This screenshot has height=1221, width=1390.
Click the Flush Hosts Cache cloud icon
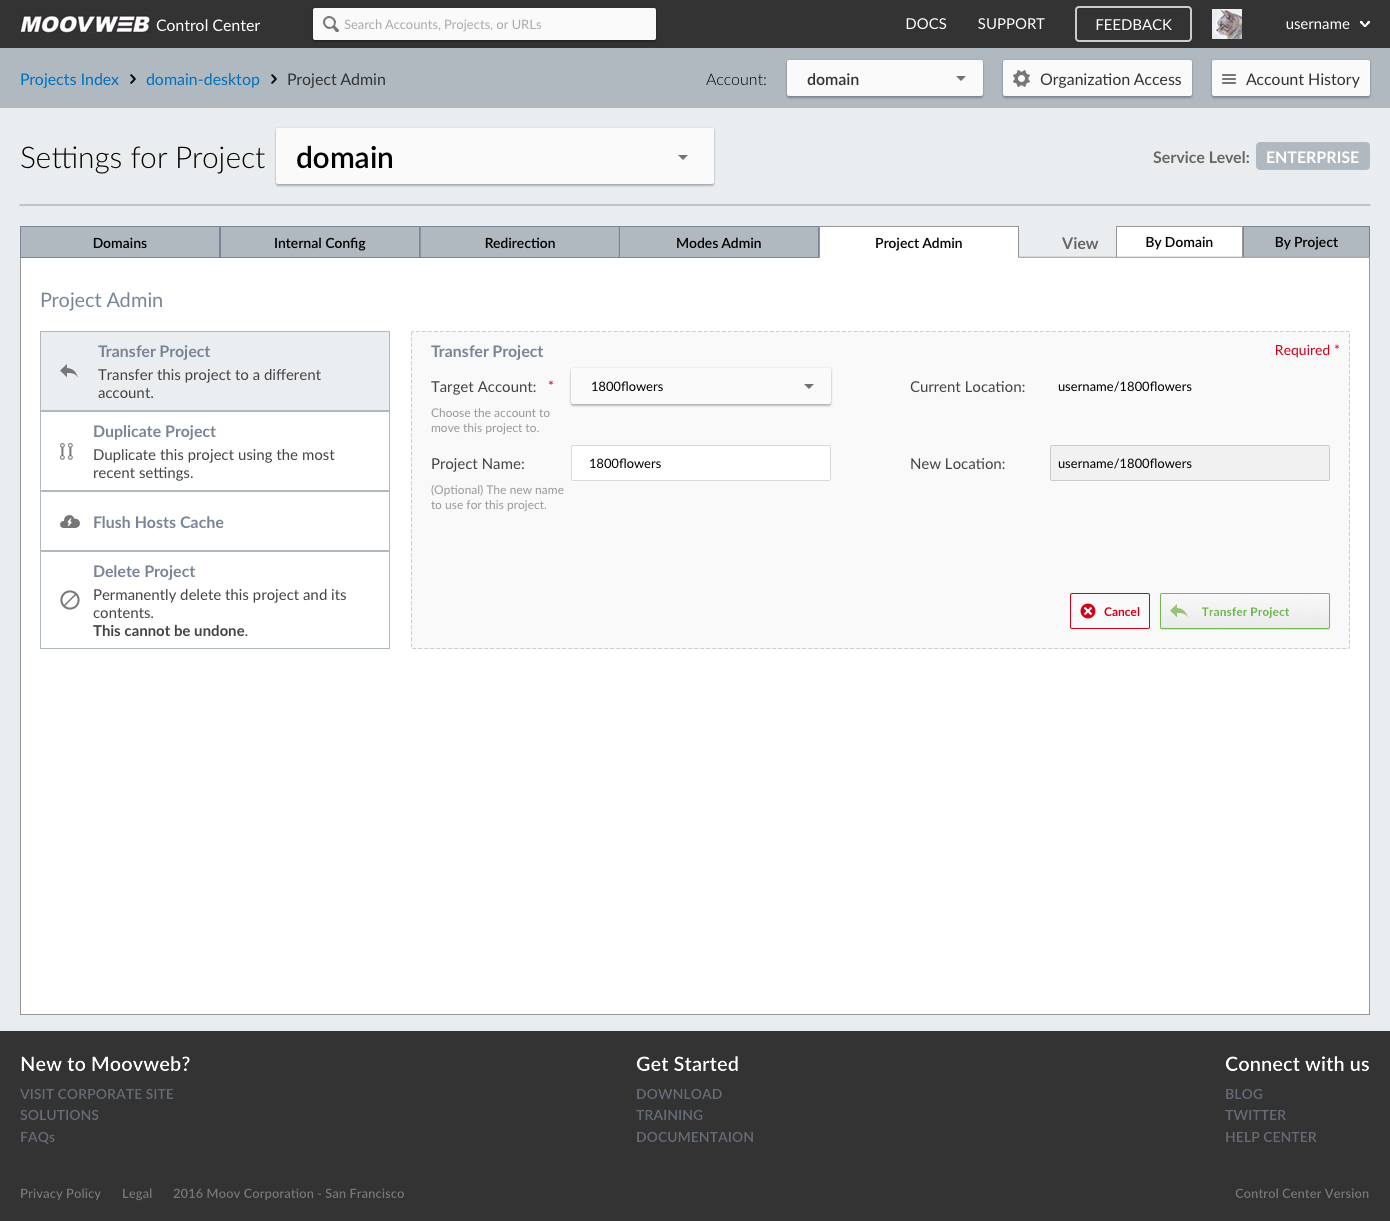pos(70,522)
